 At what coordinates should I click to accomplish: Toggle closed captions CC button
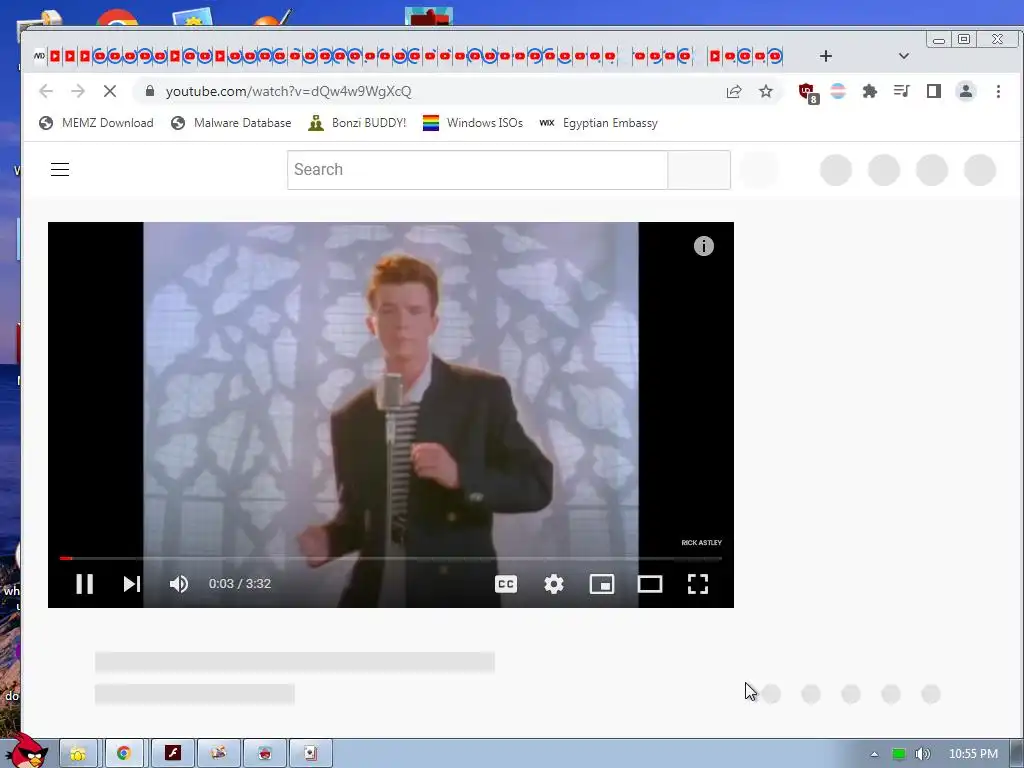click(x=506, y=584)
